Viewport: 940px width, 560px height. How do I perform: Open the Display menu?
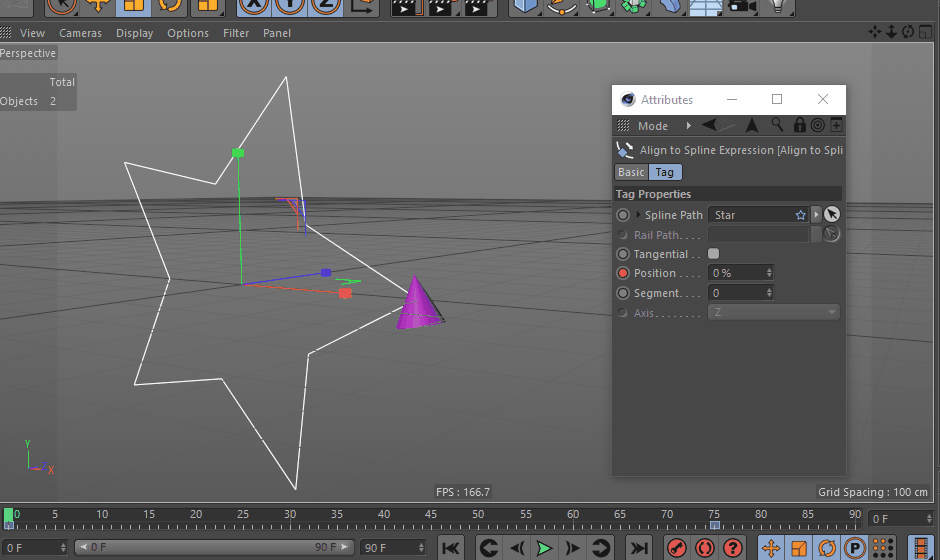coord(134,33)
